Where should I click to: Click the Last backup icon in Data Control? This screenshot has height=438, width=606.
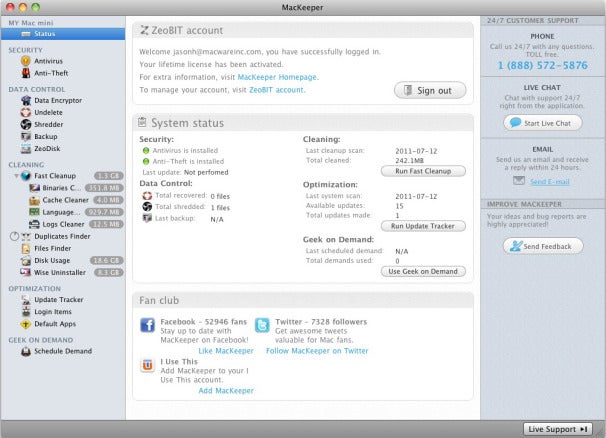[x=147, y=218]
